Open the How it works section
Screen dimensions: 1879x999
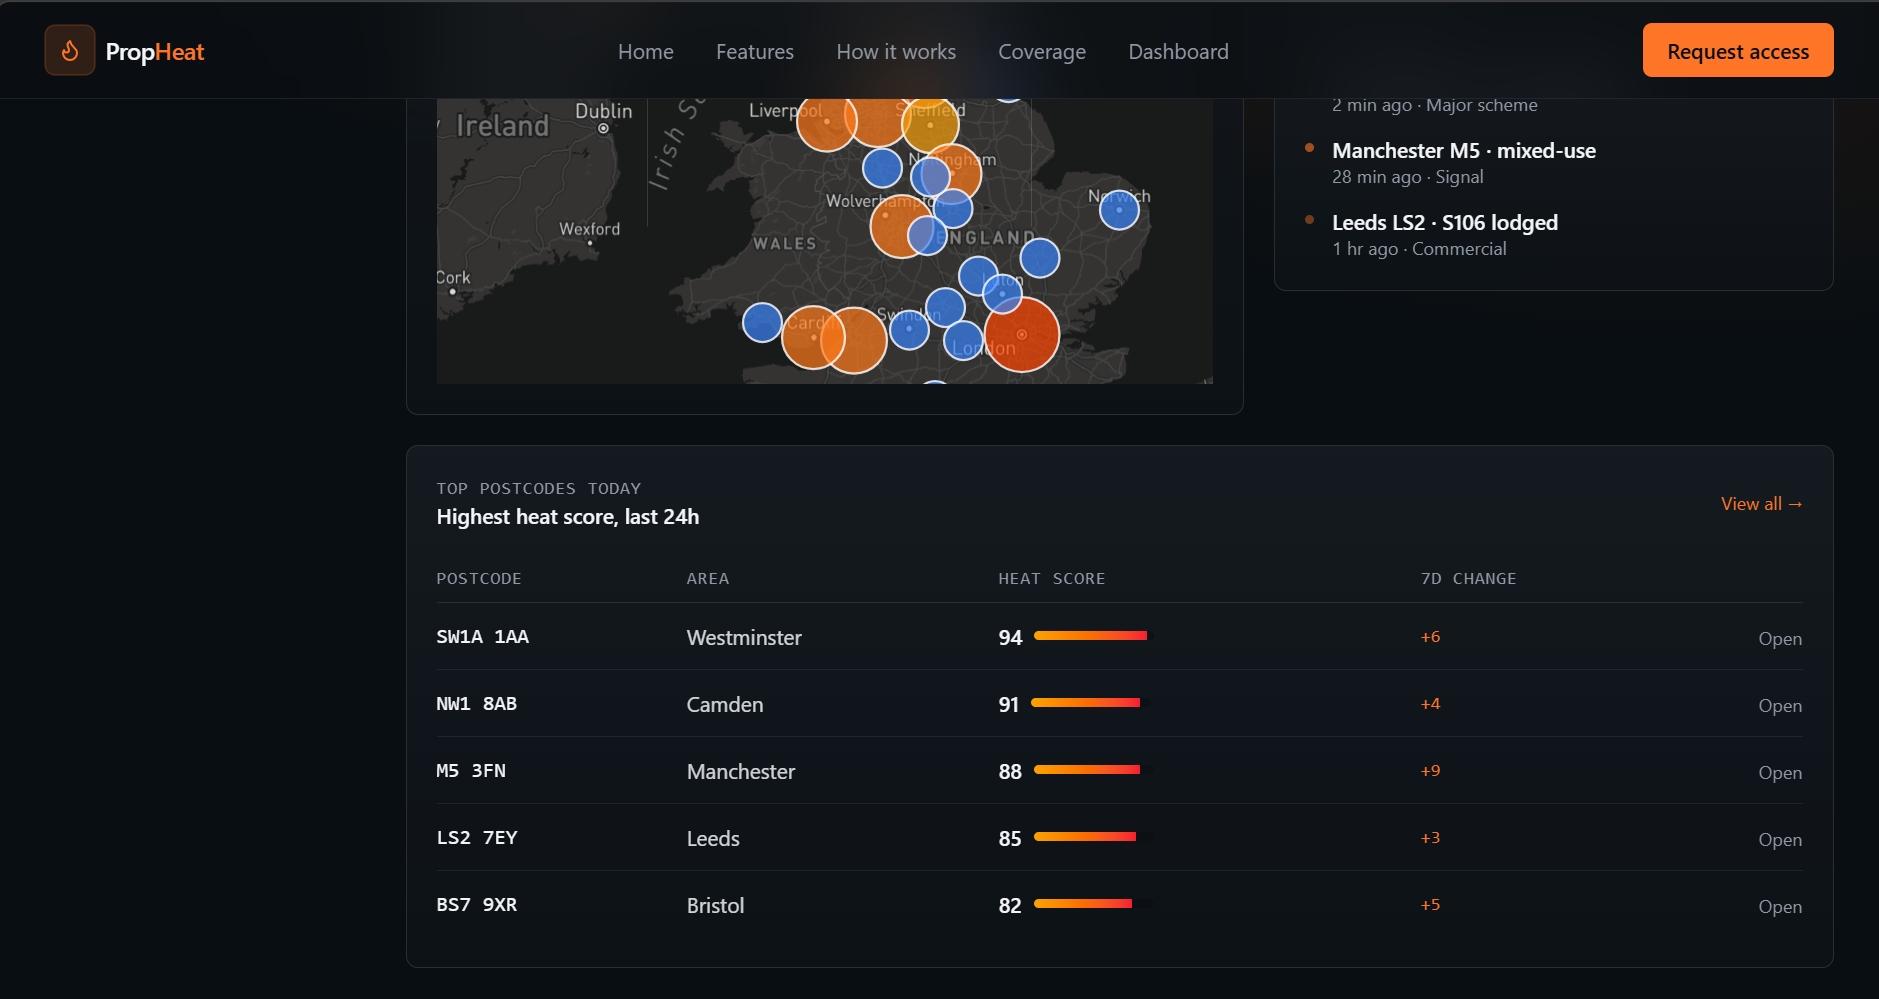click(896, 52)
